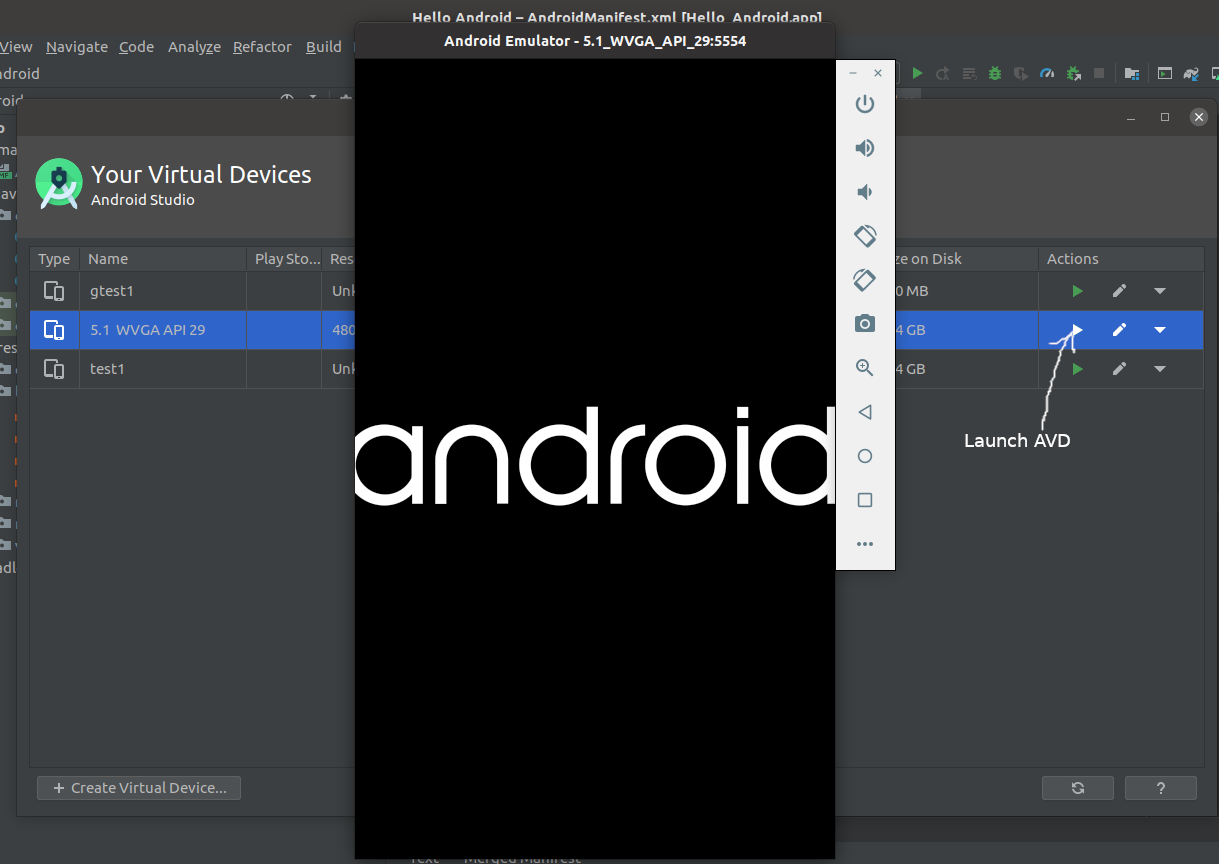Maximize the AVD Manager dialog
Viewport: 1219px width, 864px height.
(x=1165, y=117)
